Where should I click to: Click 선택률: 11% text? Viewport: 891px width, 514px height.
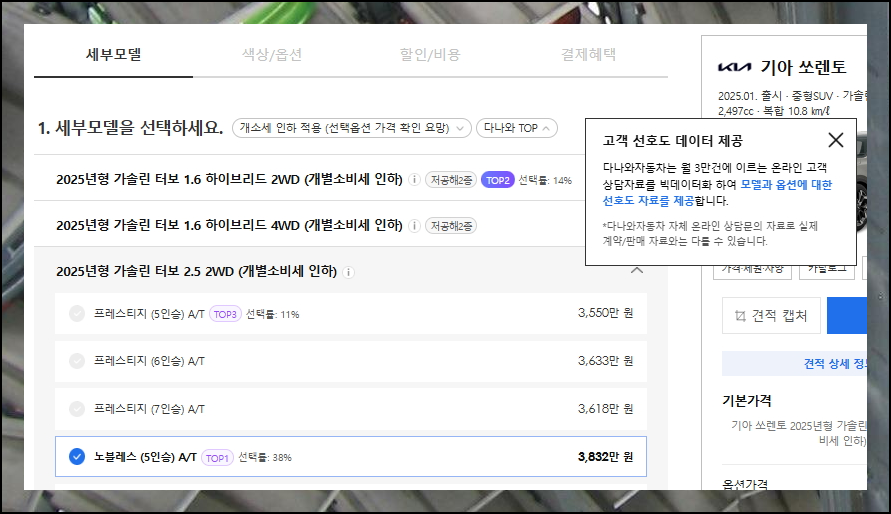coord(272,315)
